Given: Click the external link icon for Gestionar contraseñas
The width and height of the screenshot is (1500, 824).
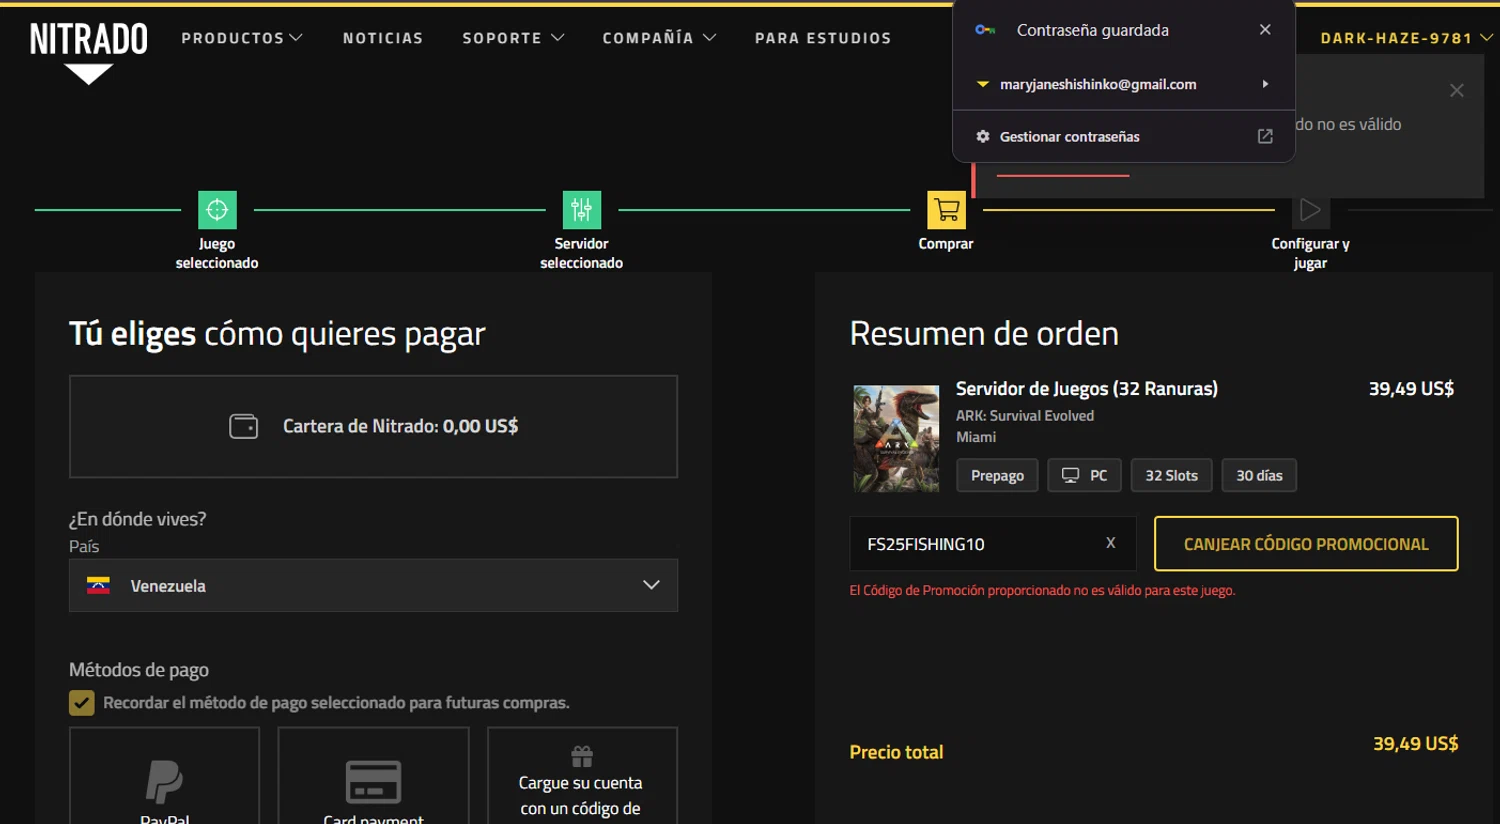Looking at the screenshot, I should tap(1265, 136).
